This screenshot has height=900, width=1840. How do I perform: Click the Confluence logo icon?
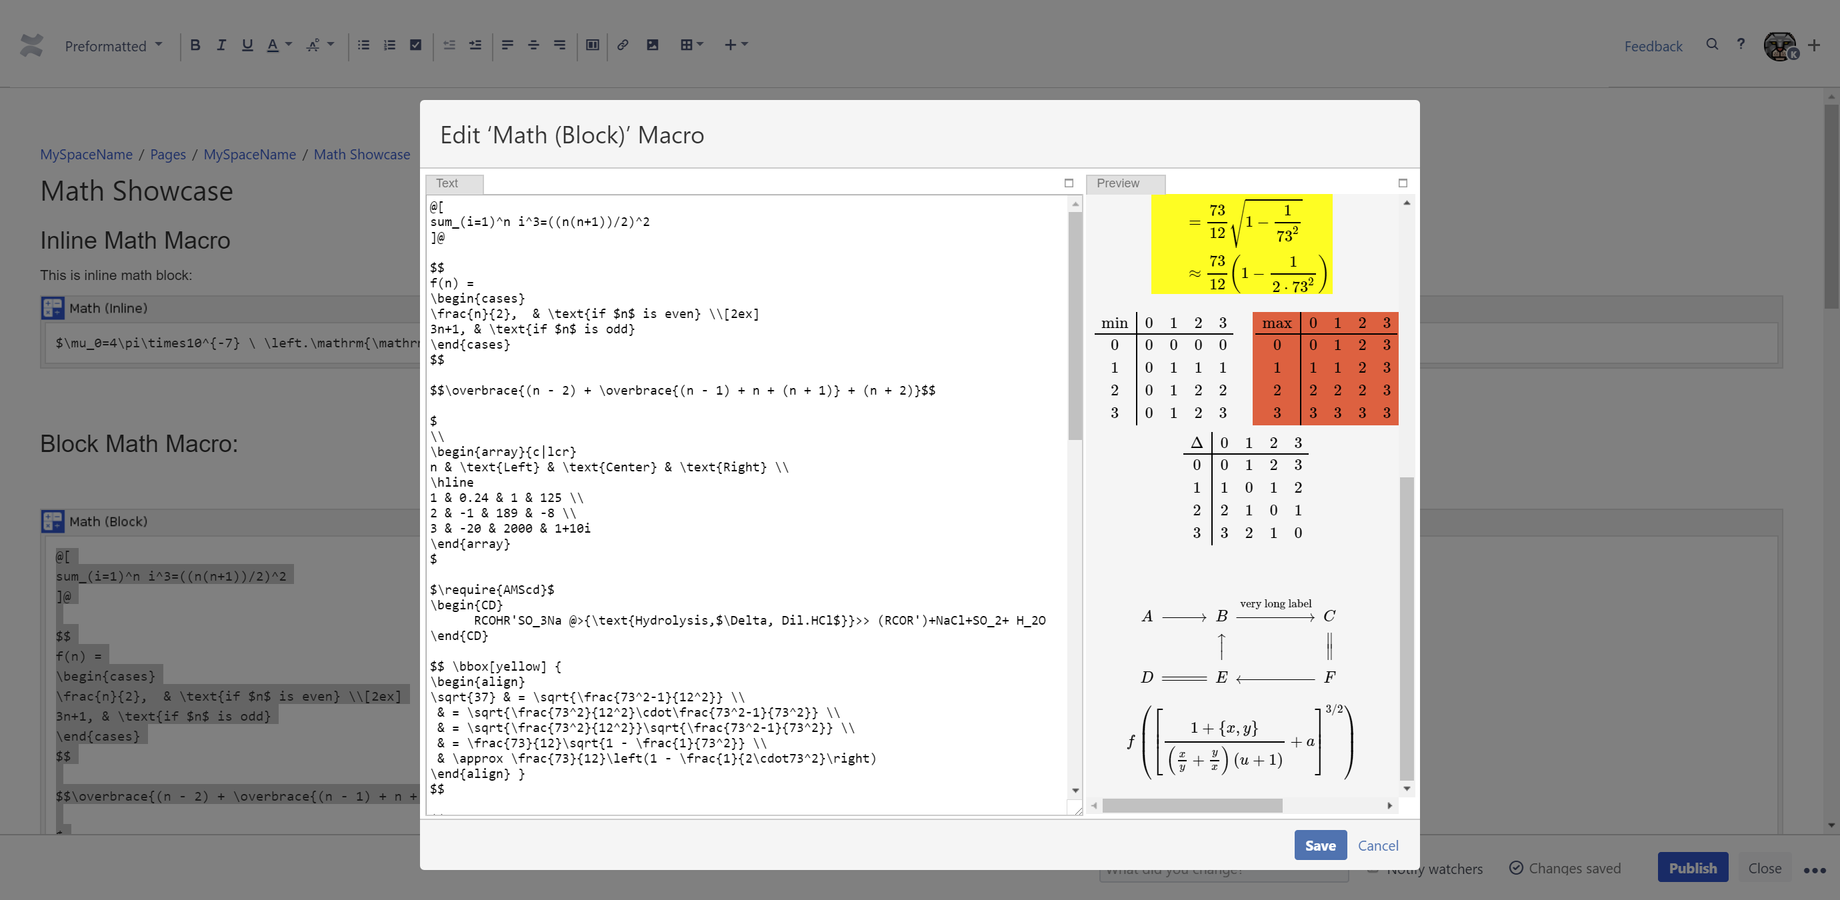pos(32,45)
